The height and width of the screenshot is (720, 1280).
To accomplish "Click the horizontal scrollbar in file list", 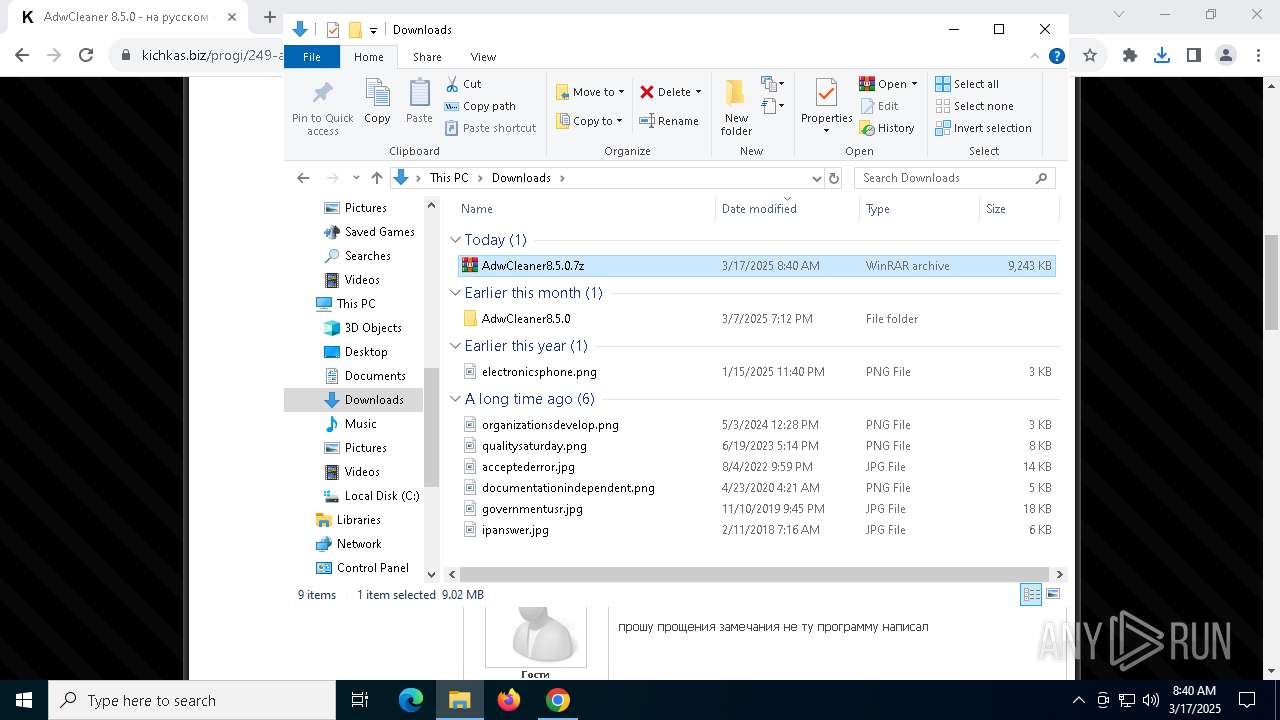I will (755, 575).
